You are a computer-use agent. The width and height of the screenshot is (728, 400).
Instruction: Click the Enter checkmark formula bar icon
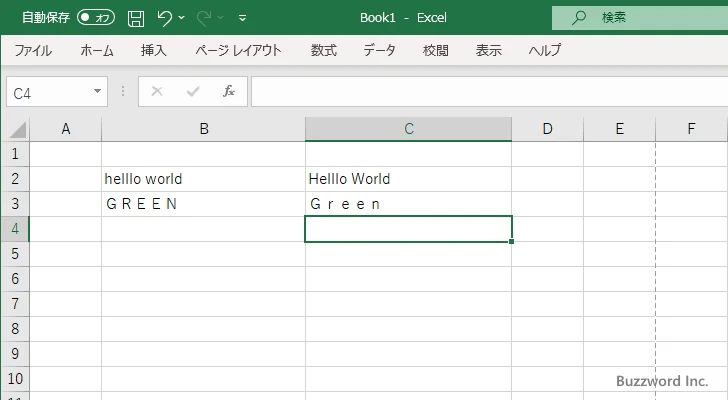click(x=193, y=91)
